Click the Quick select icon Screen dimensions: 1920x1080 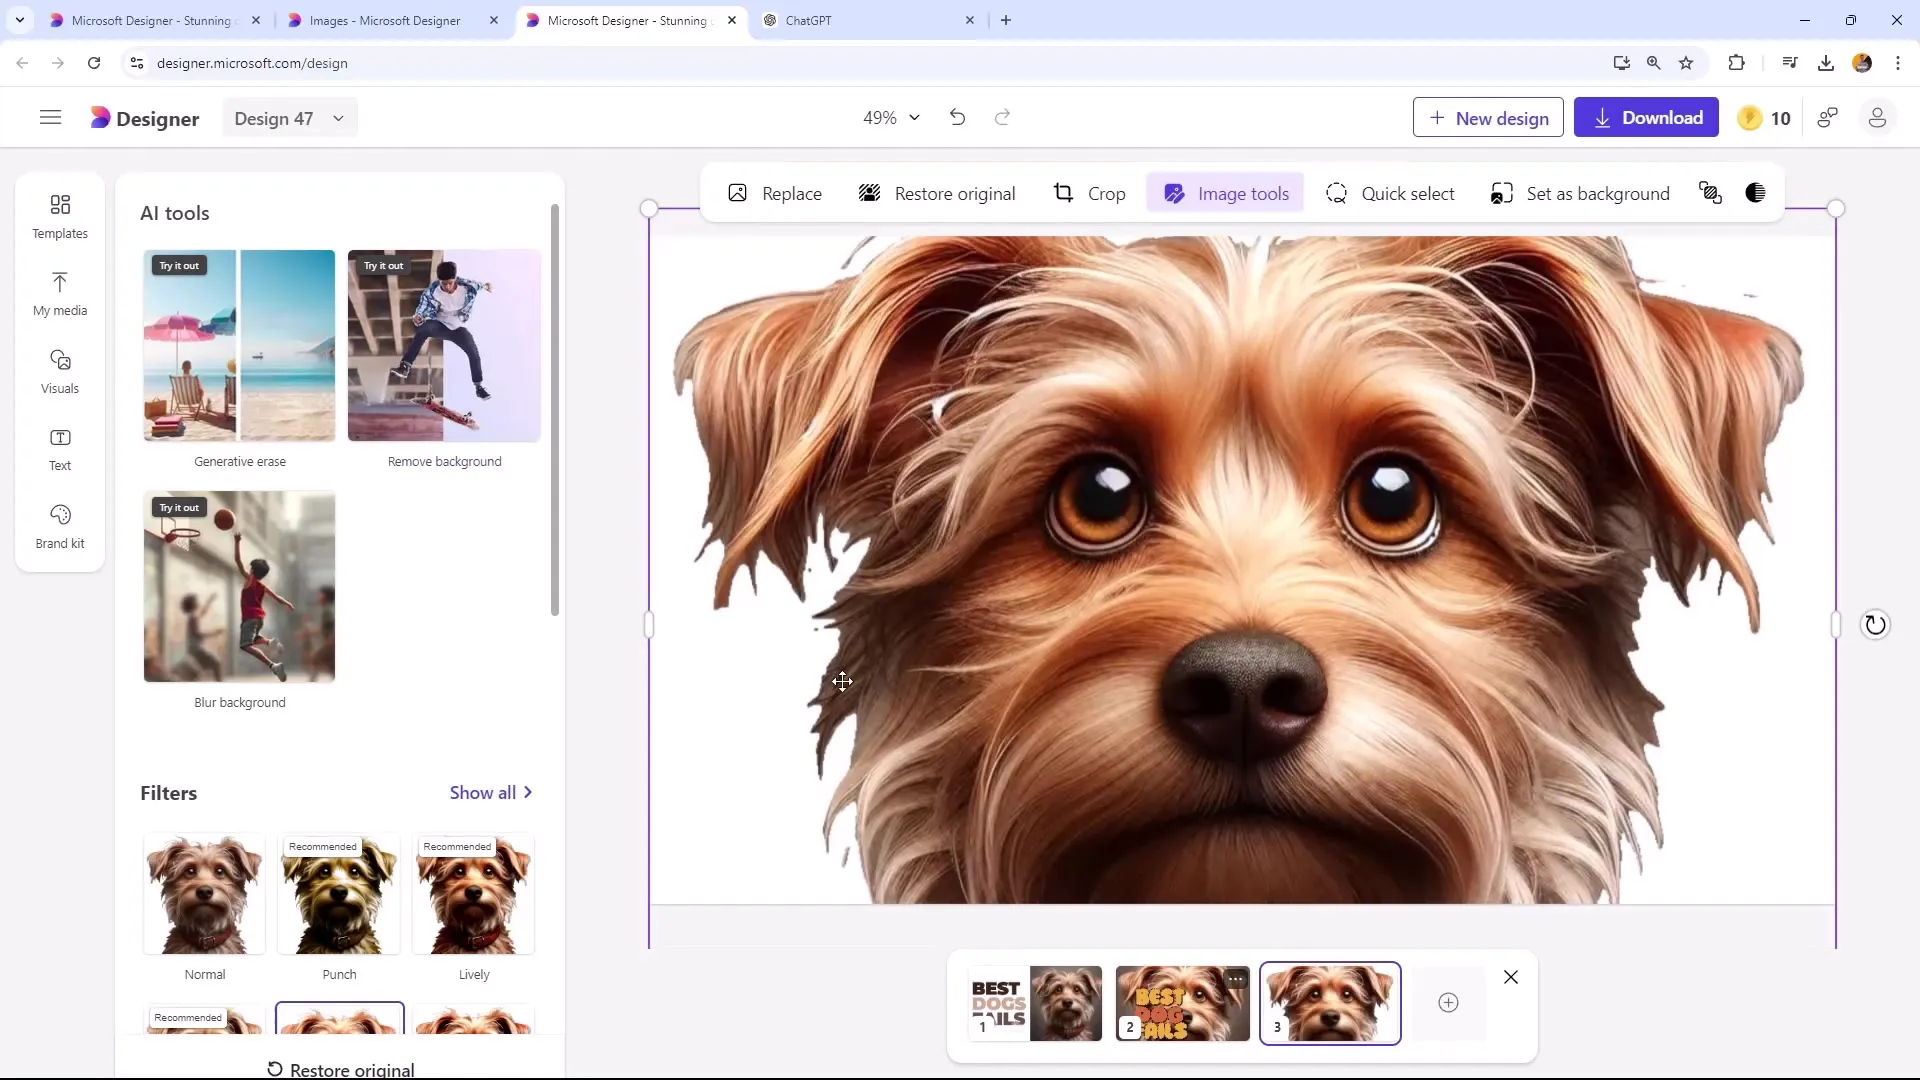pyautogui.click(x=1337, y=194)
